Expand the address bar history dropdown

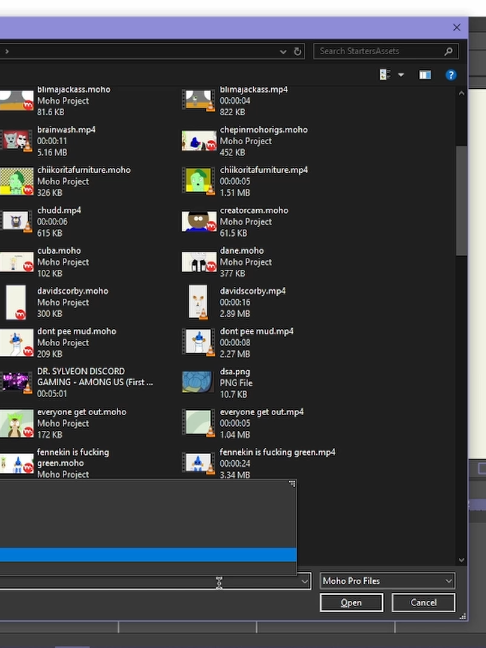click(x=283, y=52)
